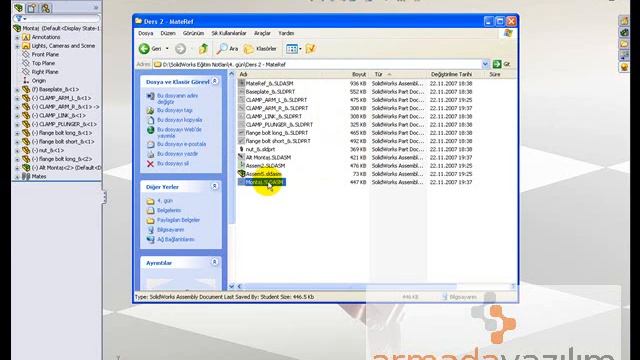Expand the Mates folder node

[17, 177]
